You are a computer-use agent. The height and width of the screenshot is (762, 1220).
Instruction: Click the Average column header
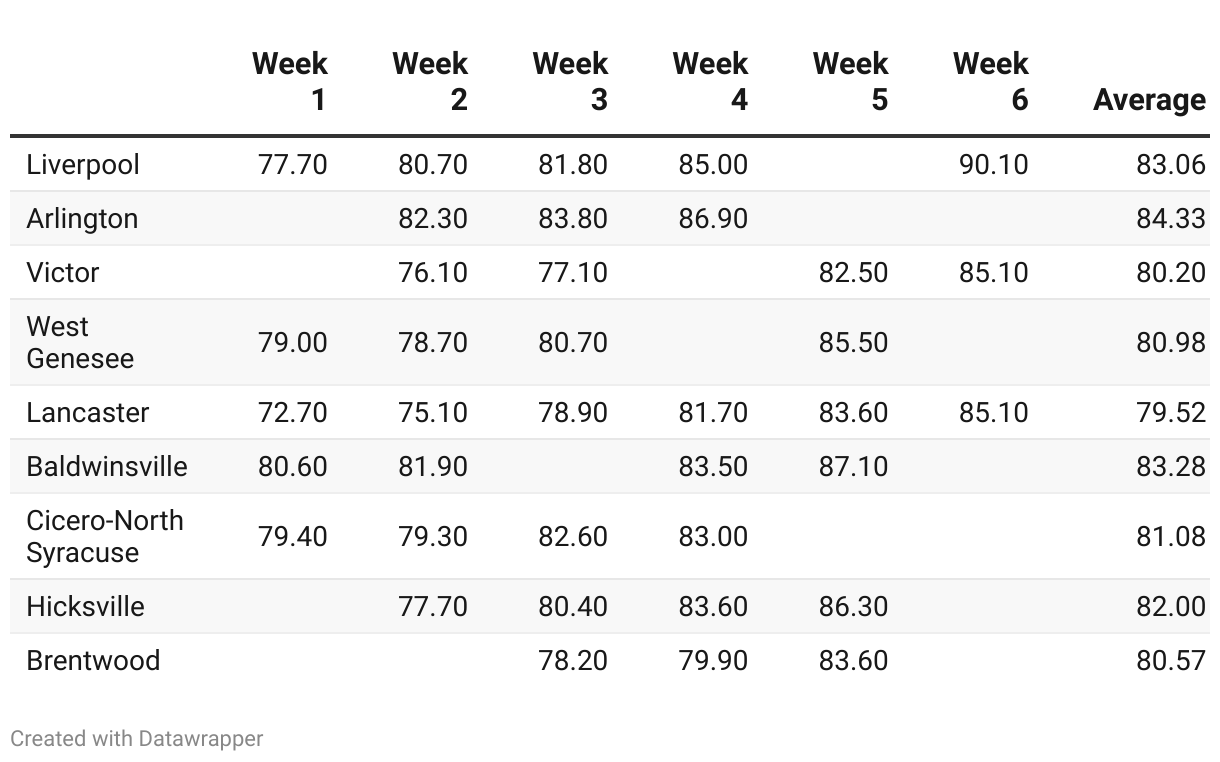point(1149,100)
